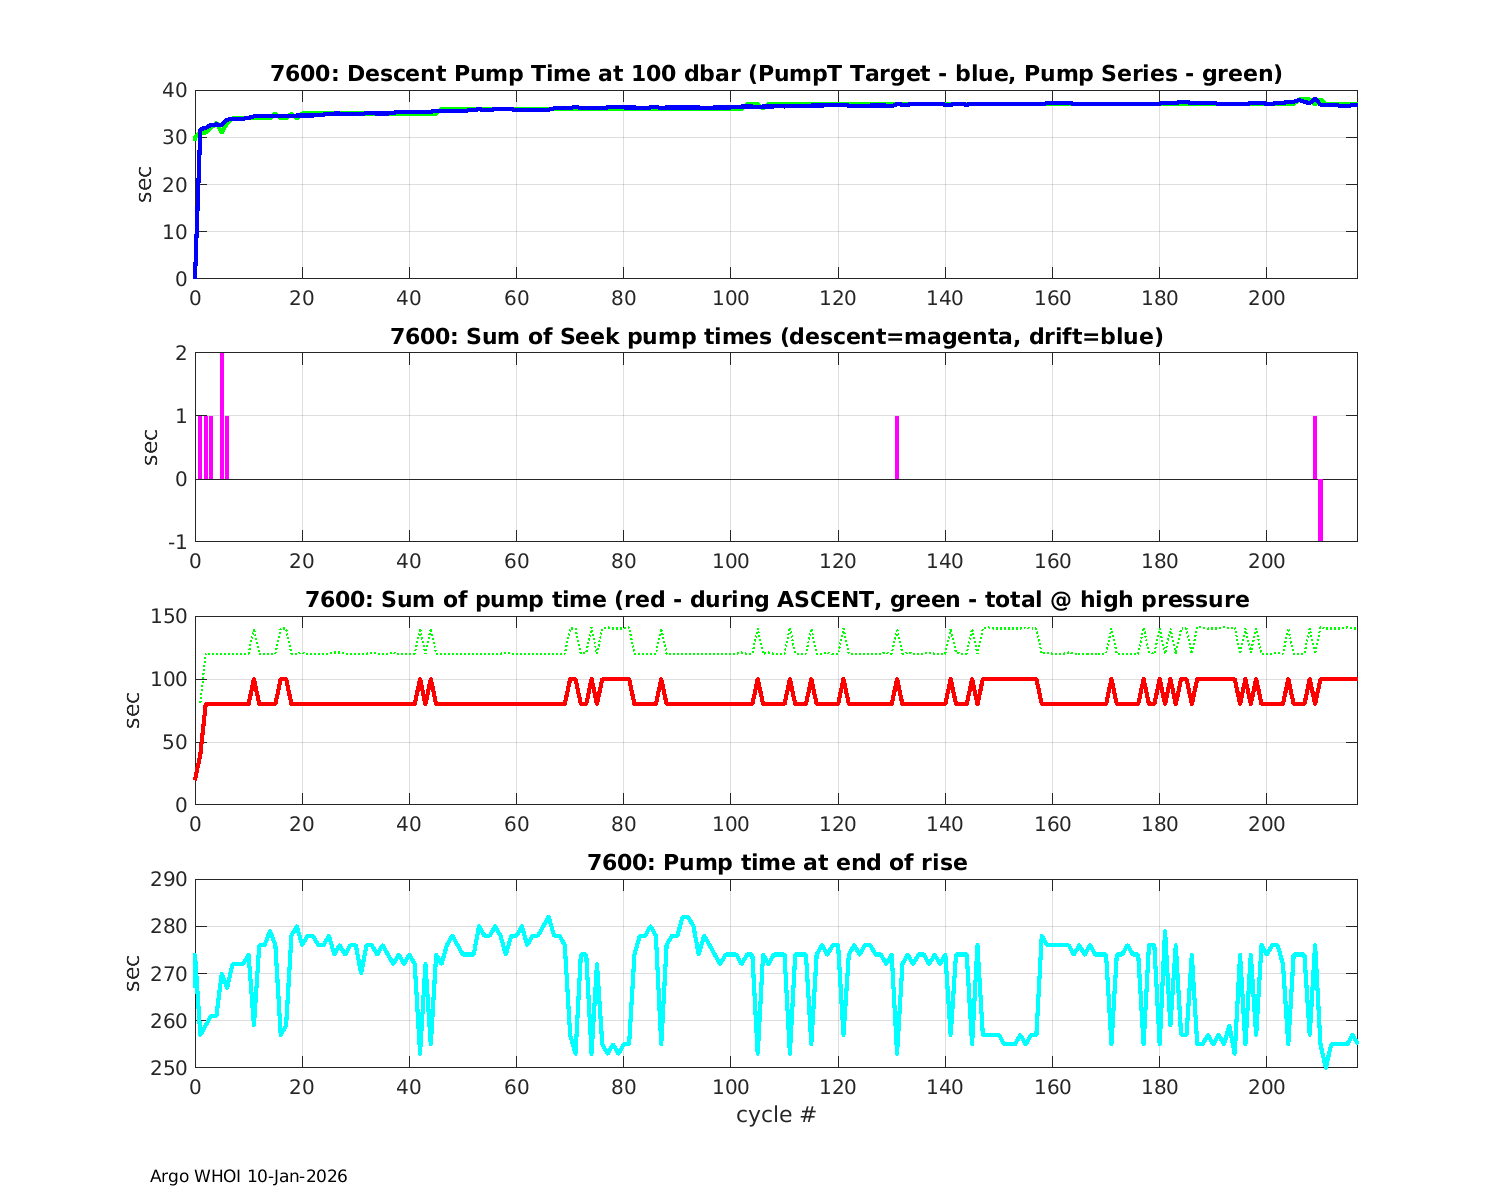Click the 150 y-axis tick on third plot
This screenshot has width=1500, height=1200.
[x=169, y=617]
